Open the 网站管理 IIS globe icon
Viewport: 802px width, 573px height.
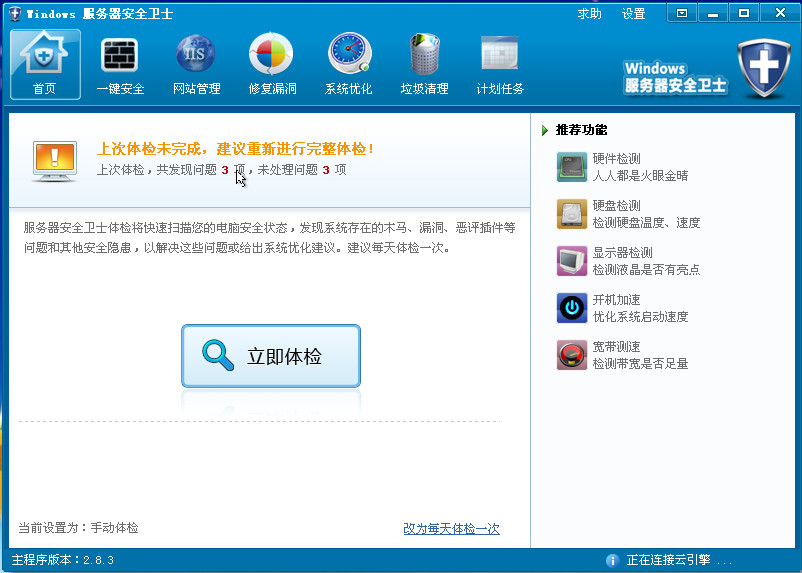[x=195, y=54]
